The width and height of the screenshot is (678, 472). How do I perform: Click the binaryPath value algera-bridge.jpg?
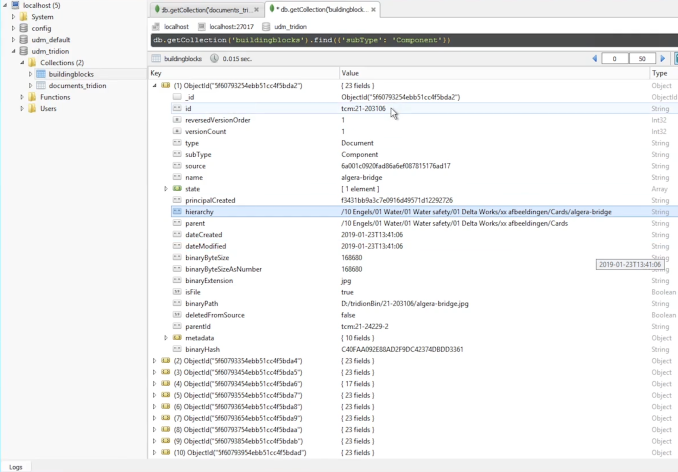404,303
